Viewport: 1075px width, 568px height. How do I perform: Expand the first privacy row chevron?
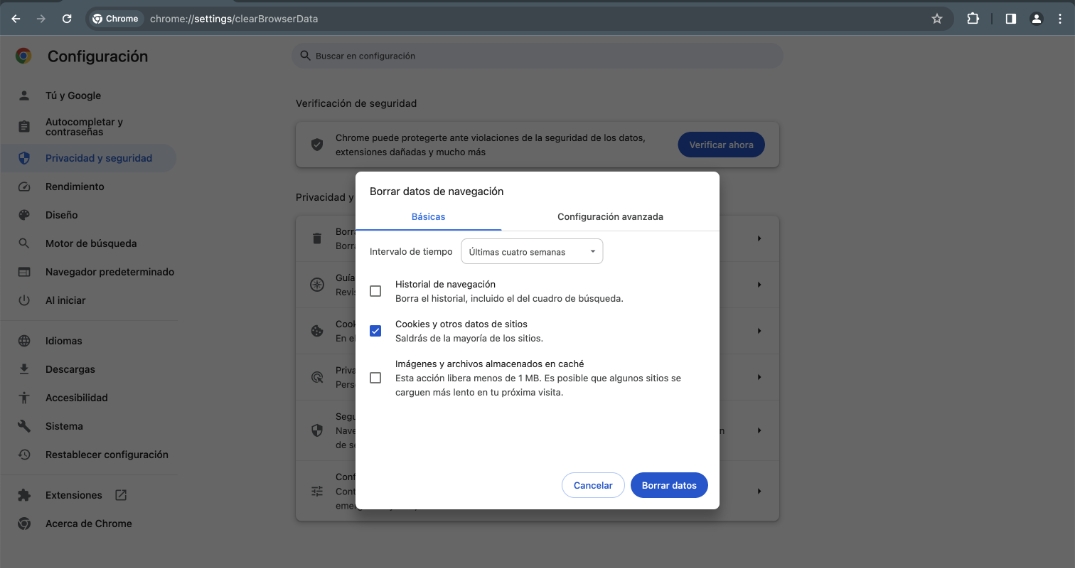tap(759, 239)
